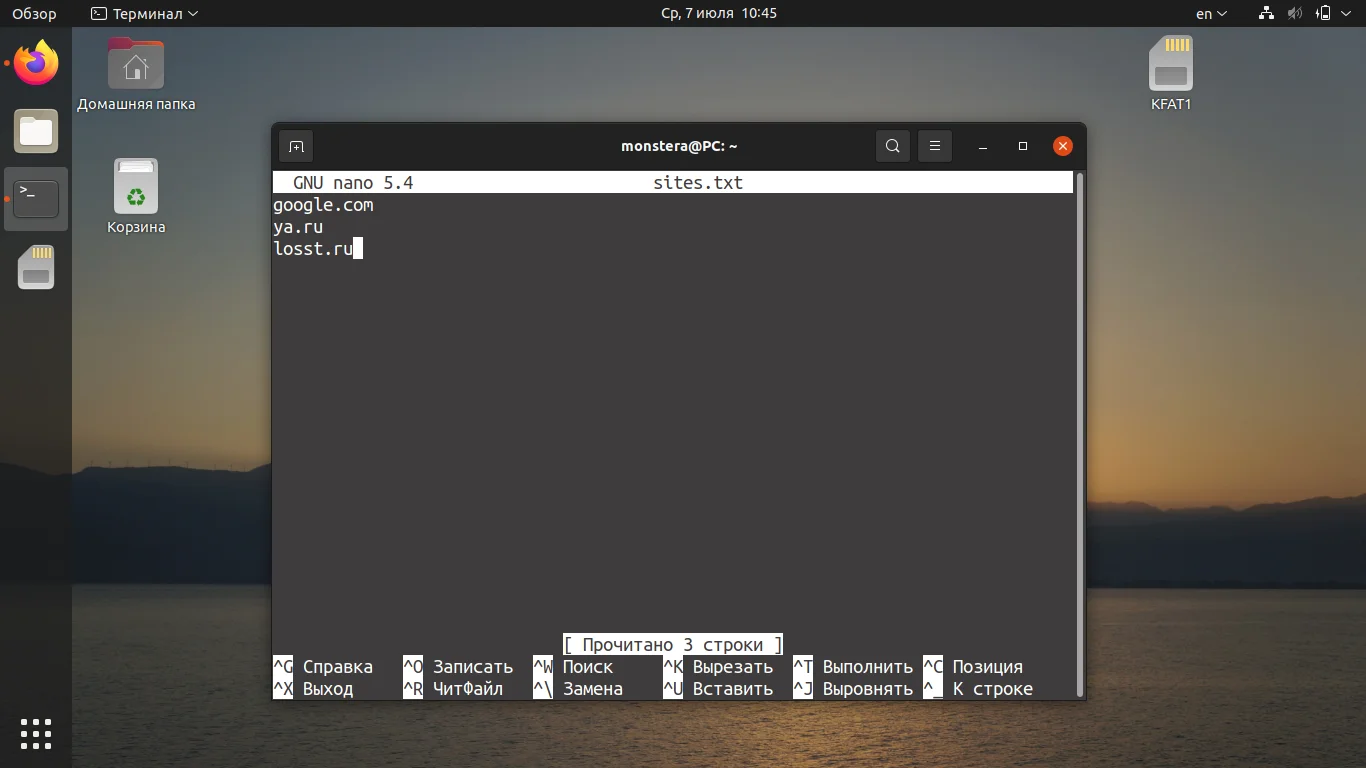Place cursor on the losst.ru line
The width and height of the screenshot is (1366, 768).
(313, 249)
